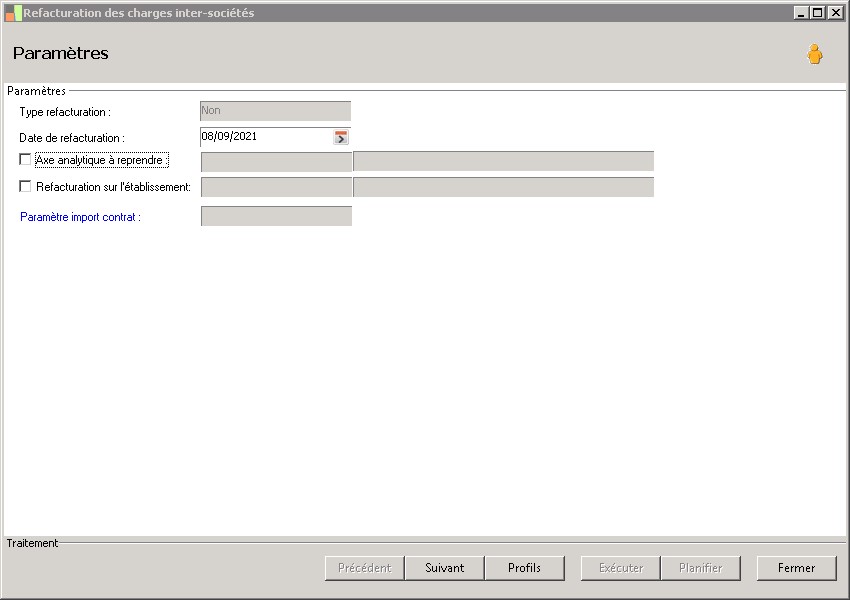Click the application icon in title bar
The image size is (850, 600).
(14, 13)
